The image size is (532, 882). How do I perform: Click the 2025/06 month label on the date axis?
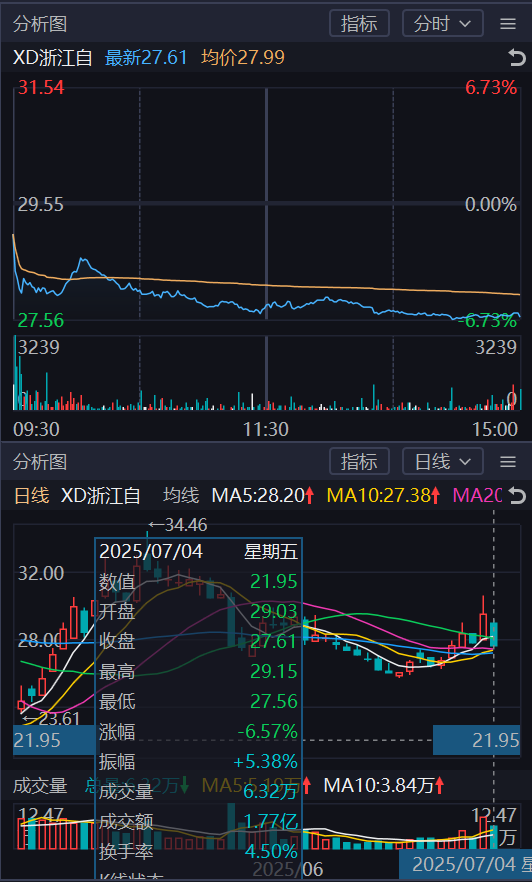point(288,870)
